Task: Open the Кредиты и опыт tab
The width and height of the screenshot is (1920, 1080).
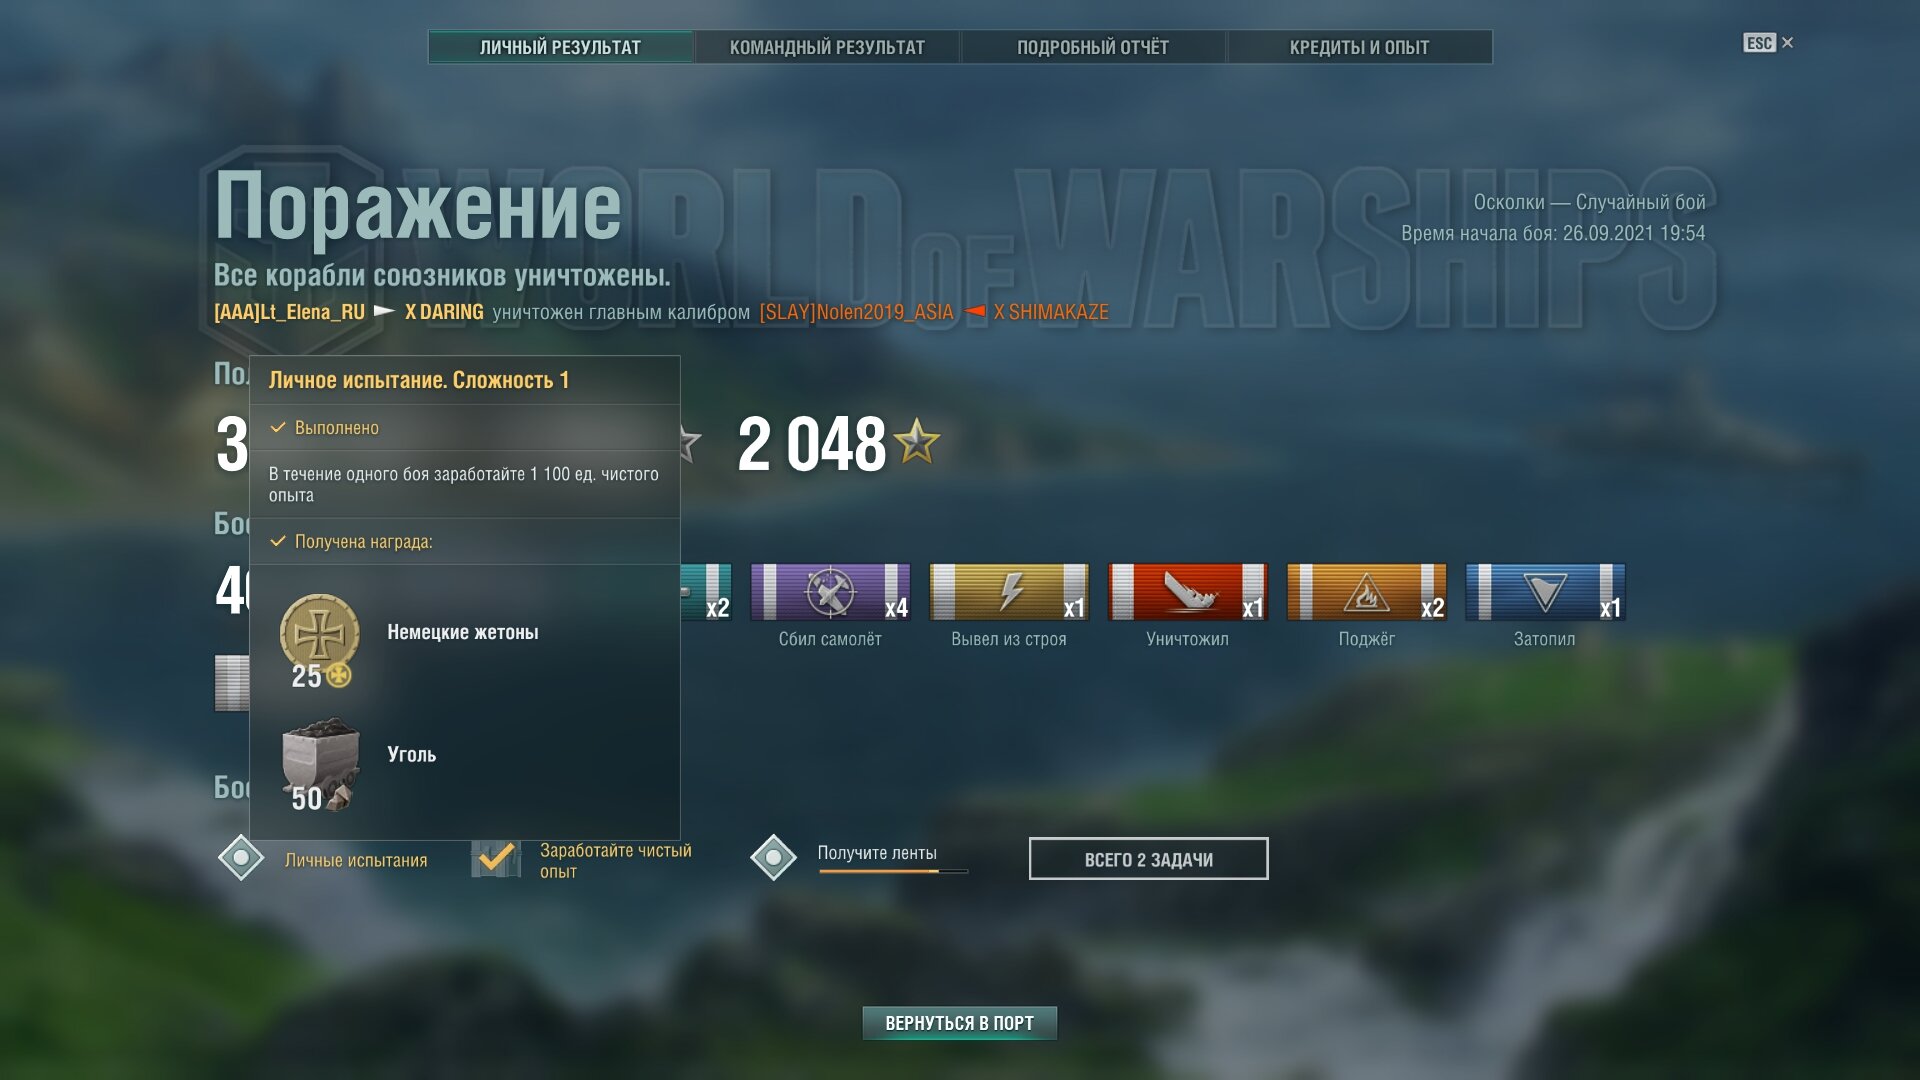Action: pos(1359,47)
